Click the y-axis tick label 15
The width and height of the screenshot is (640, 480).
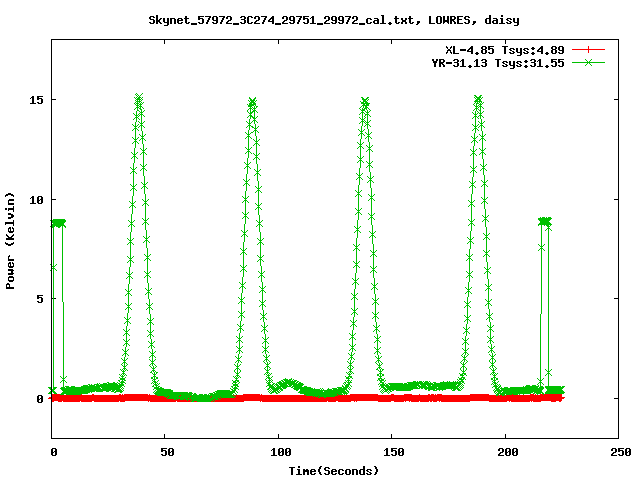(36, 100)
